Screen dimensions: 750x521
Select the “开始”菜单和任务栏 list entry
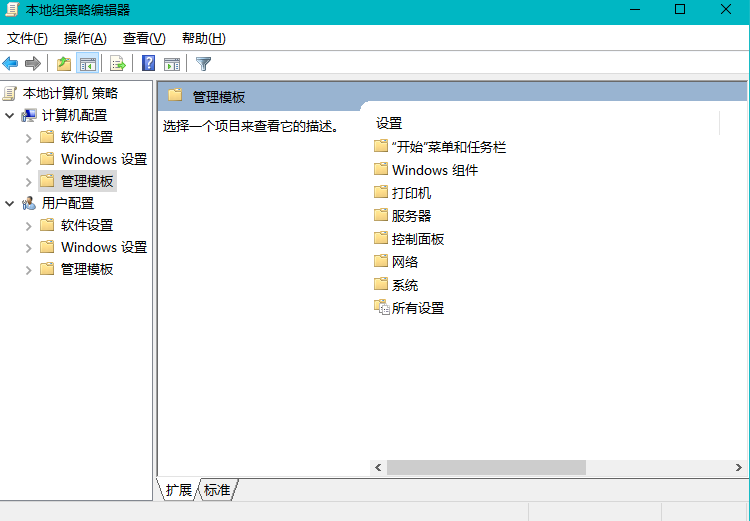449,147
